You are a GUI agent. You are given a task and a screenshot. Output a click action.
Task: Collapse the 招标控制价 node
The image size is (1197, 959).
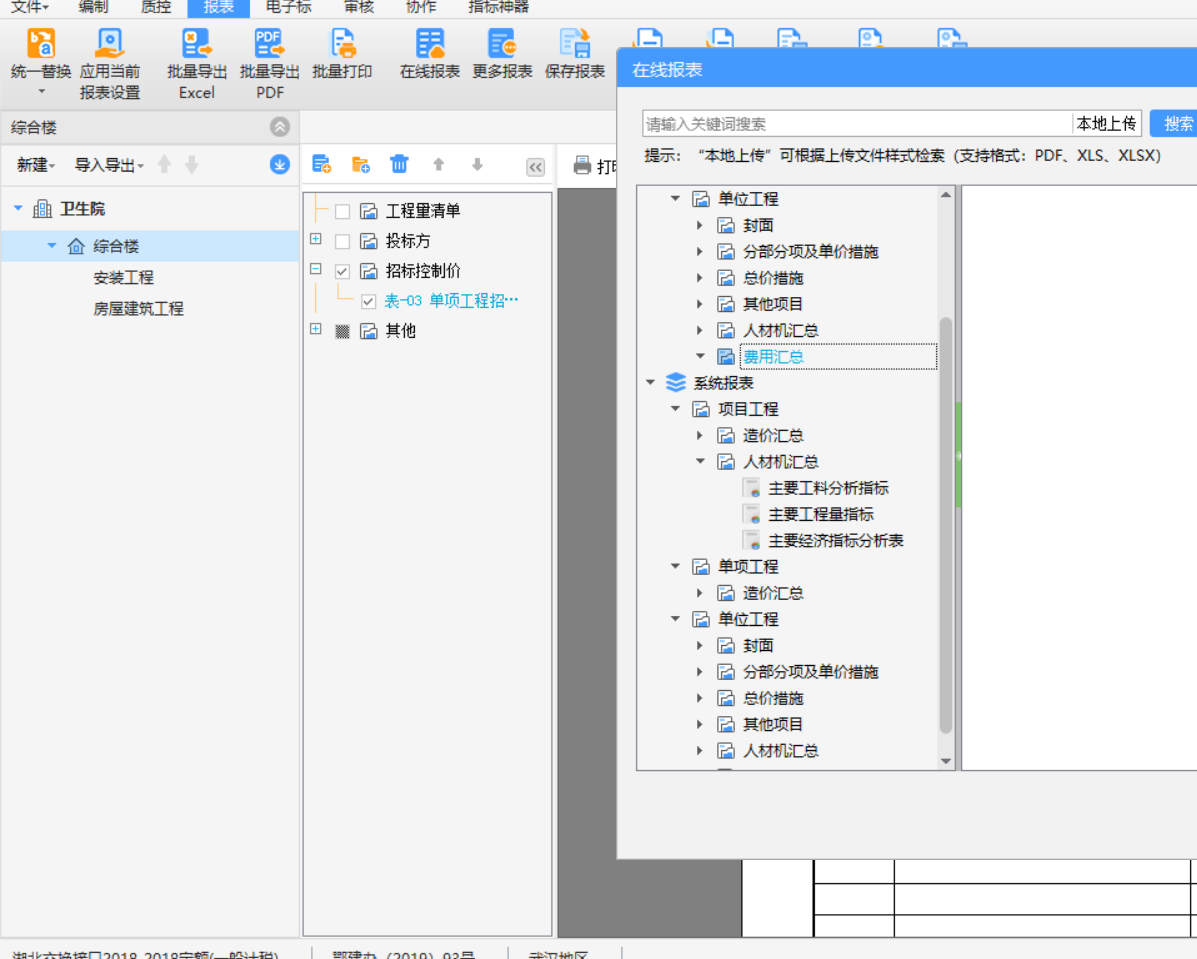point(315,269)
